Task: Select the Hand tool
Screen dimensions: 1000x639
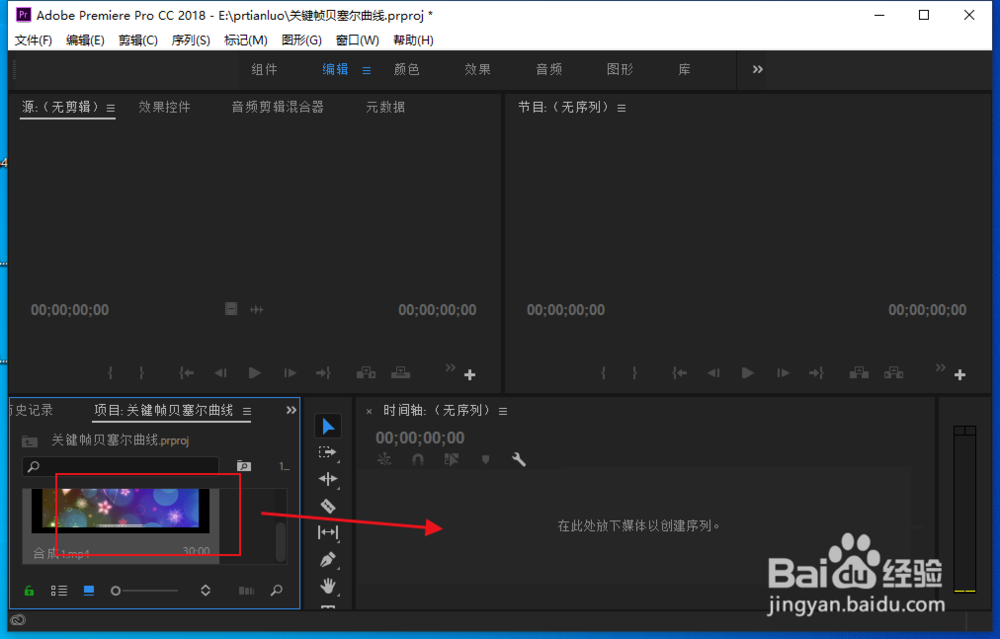Action: pos(328,585)
